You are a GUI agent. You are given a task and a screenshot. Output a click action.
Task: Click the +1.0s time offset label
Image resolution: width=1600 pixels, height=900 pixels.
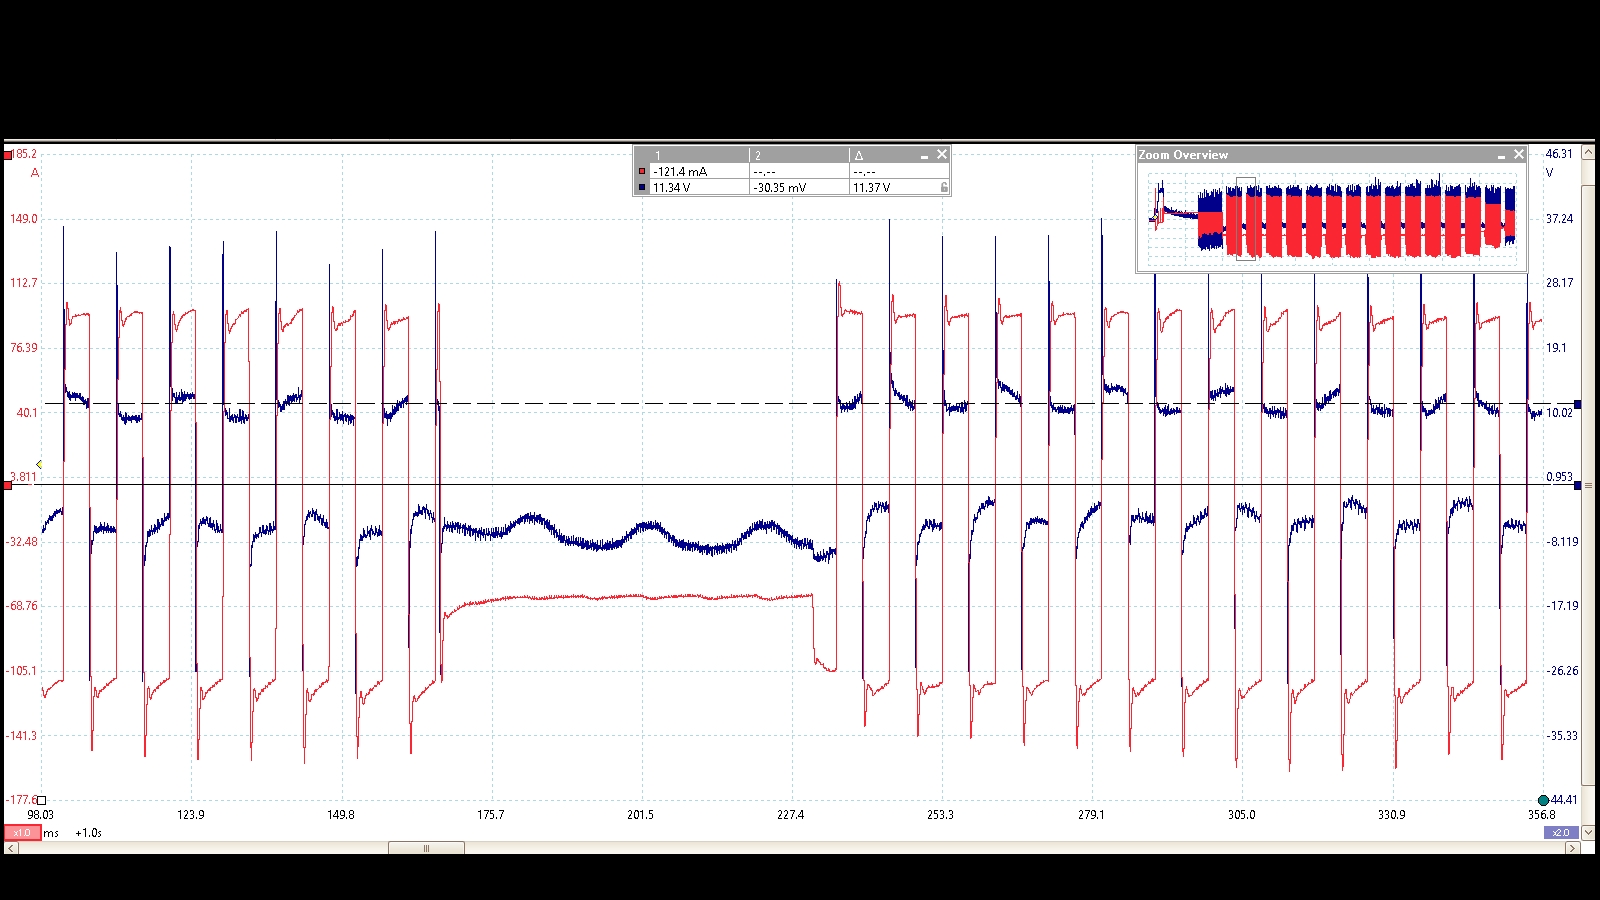89,833
